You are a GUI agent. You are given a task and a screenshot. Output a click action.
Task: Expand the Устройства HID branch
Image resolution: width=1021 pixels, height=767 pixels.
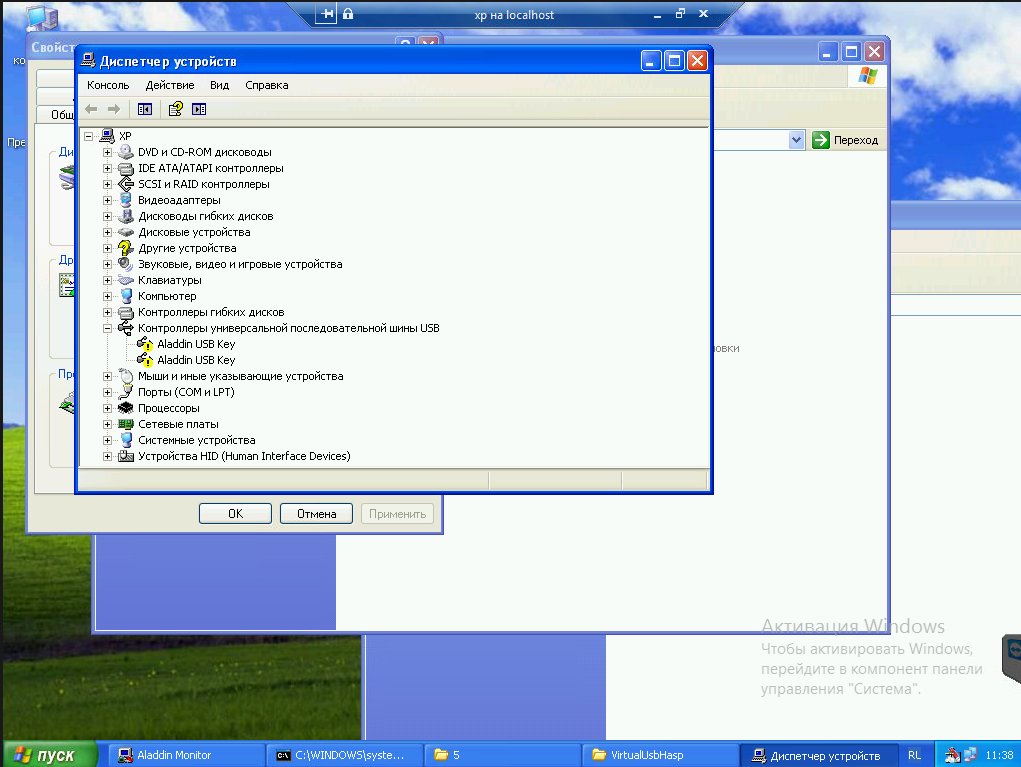click(107, 456)
